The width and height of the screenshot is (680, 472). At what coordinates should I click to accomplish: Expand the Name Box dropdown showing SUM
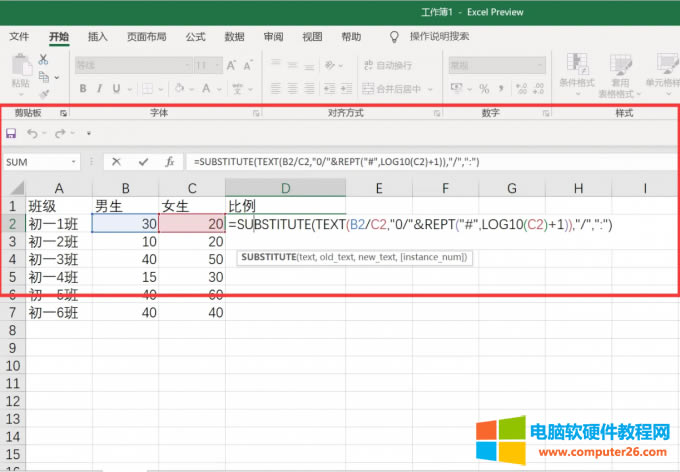(74, 161)
